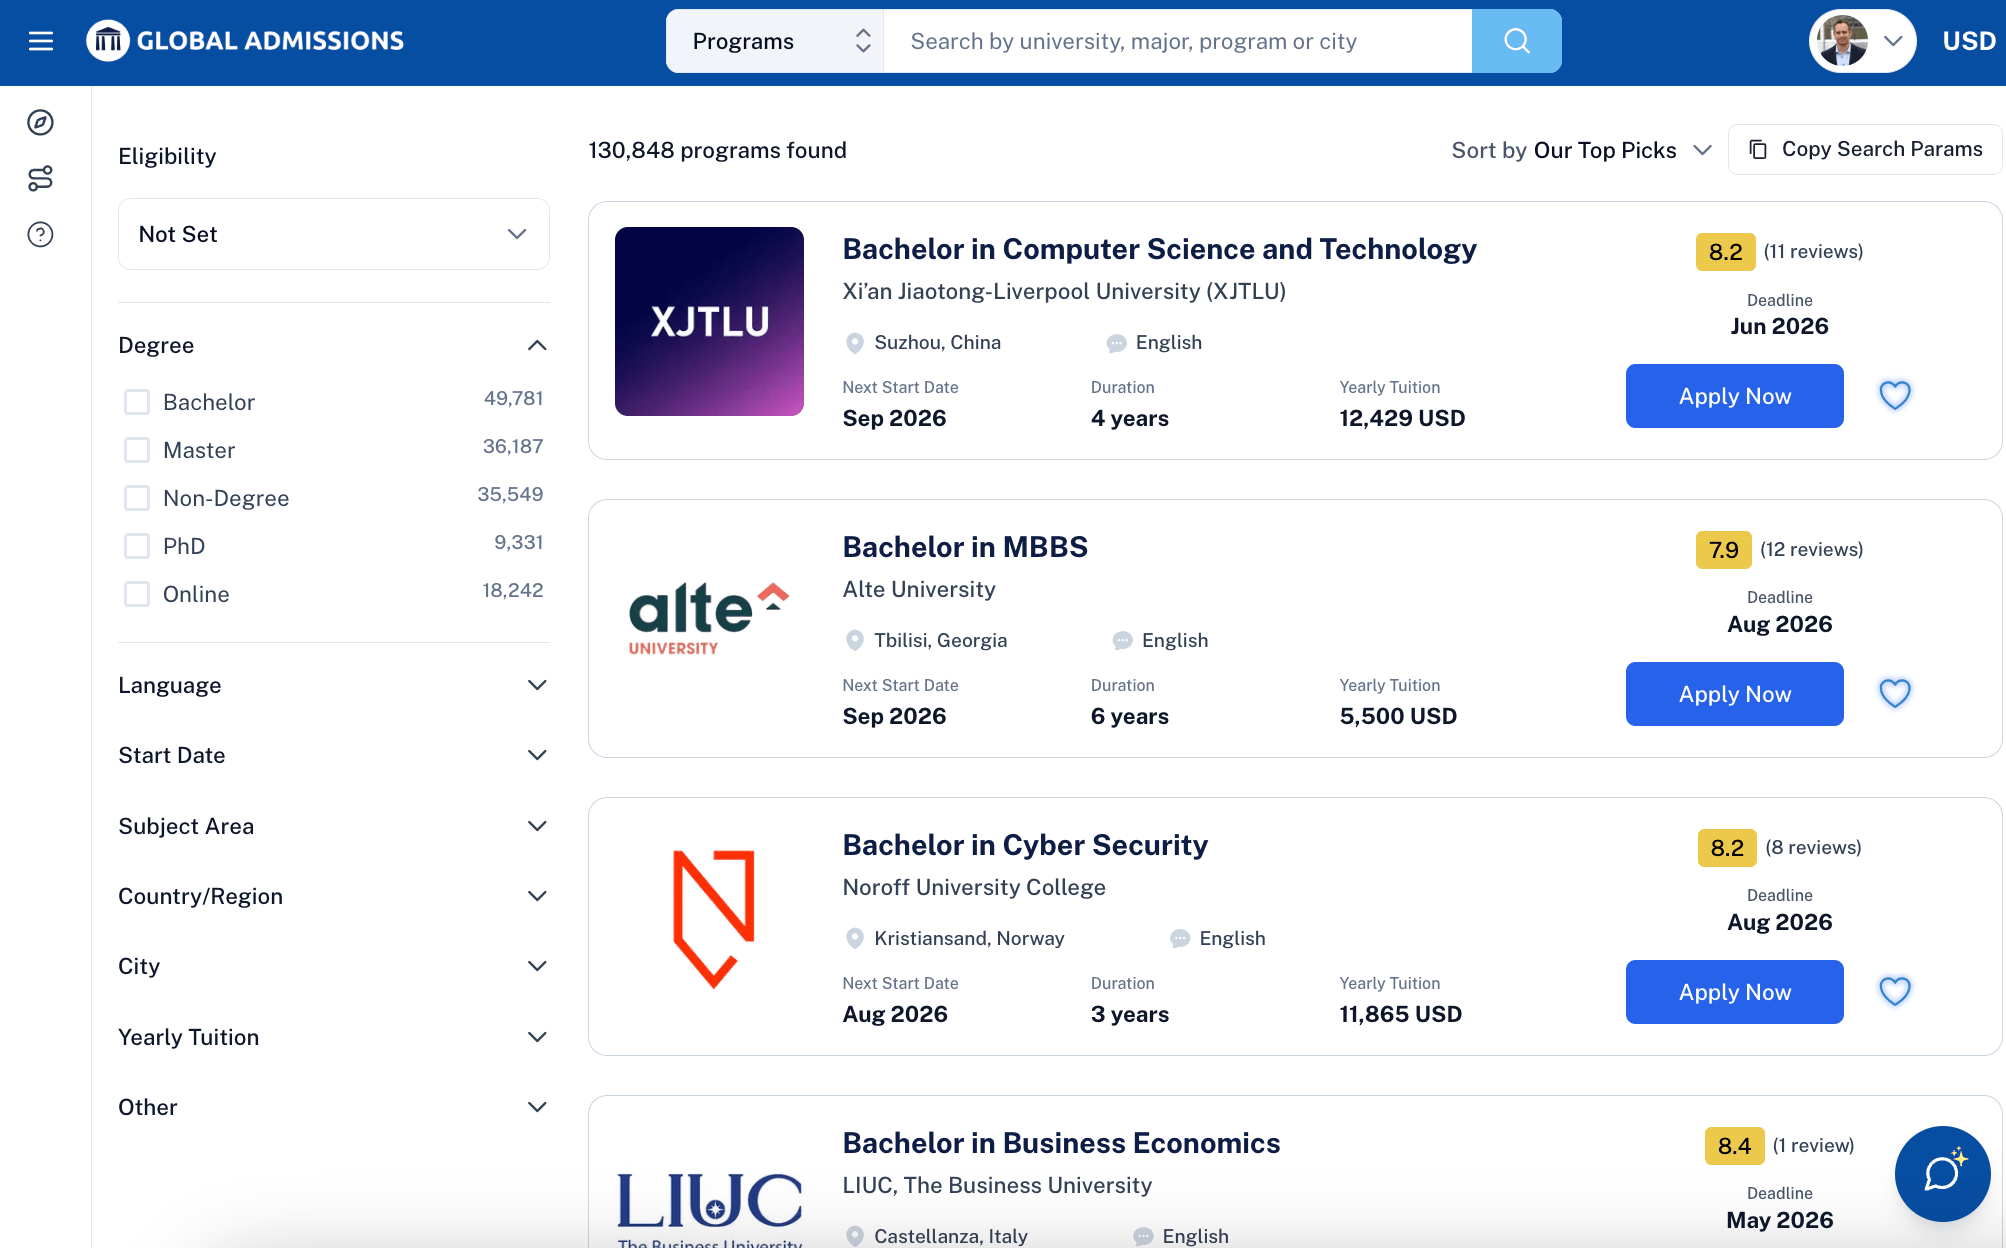This screenshot has width=2006, height=1248.
Task: Open the hamburger menu icon
Action: pos(41,41)
